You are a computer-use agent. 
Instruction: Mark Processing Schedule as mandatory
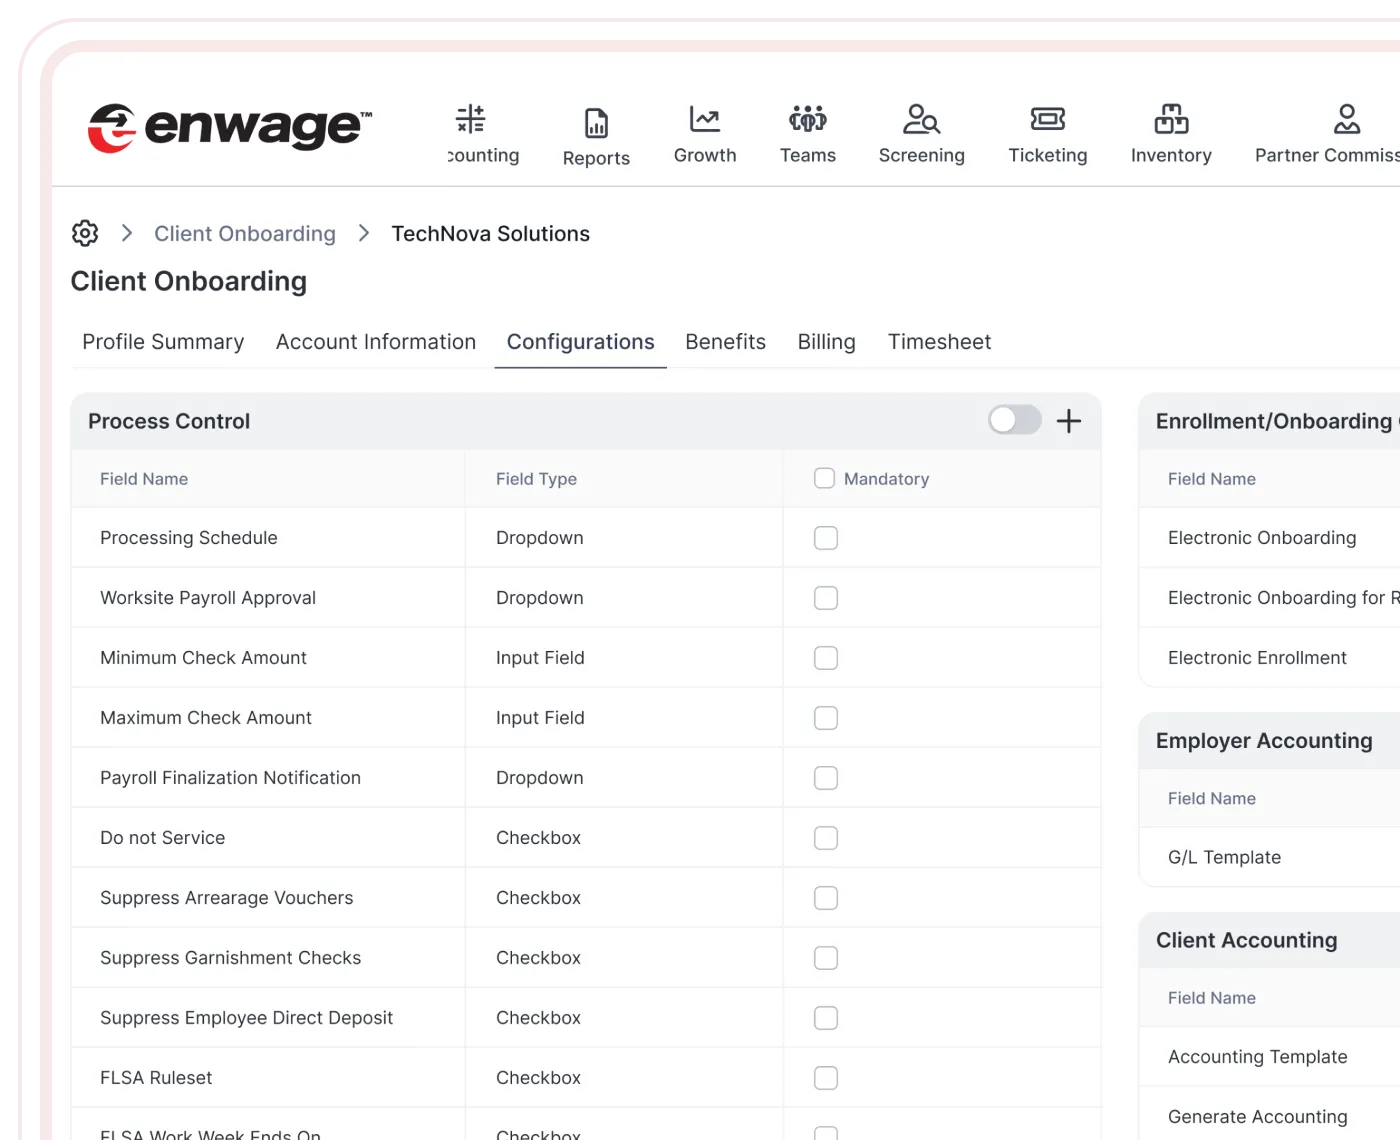(825, 537)
